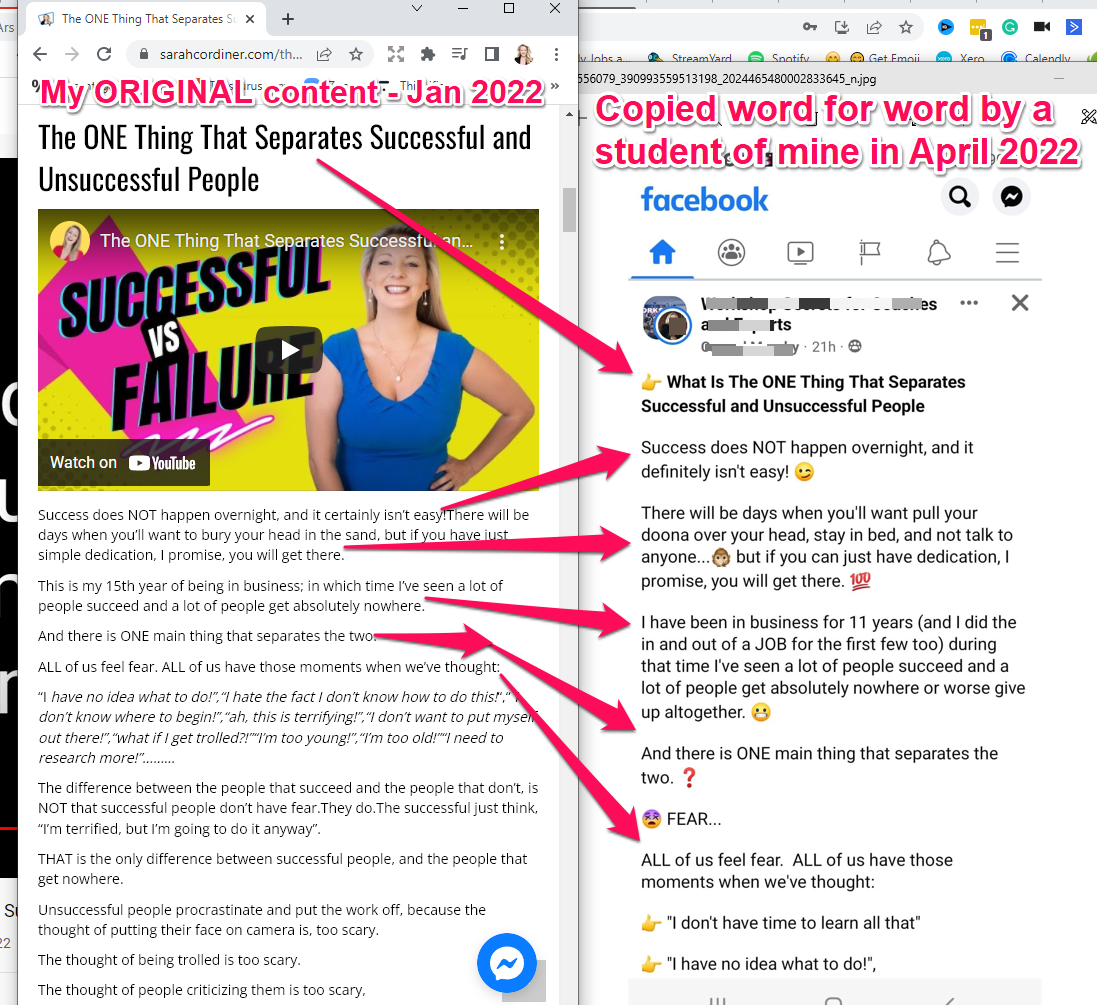Open the Facebook search magnifier
Viewport: 1097px width, 1005px height.
pos(959,197)
